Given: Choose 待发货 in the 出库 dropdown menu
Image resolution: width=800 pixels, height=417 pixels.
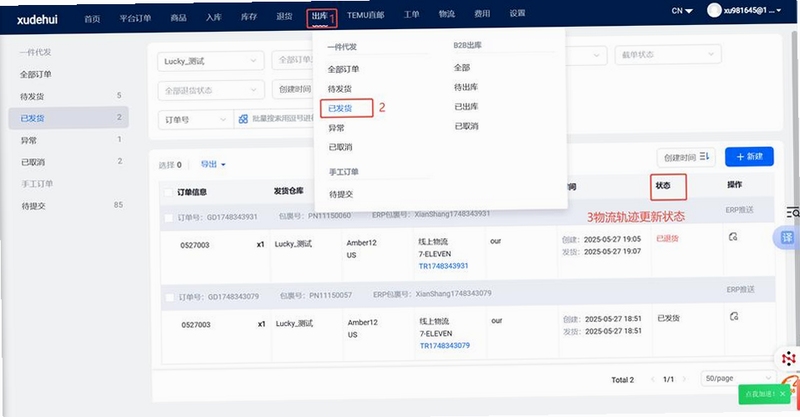Looking at the screenshot, I should [x=340, y=89].
